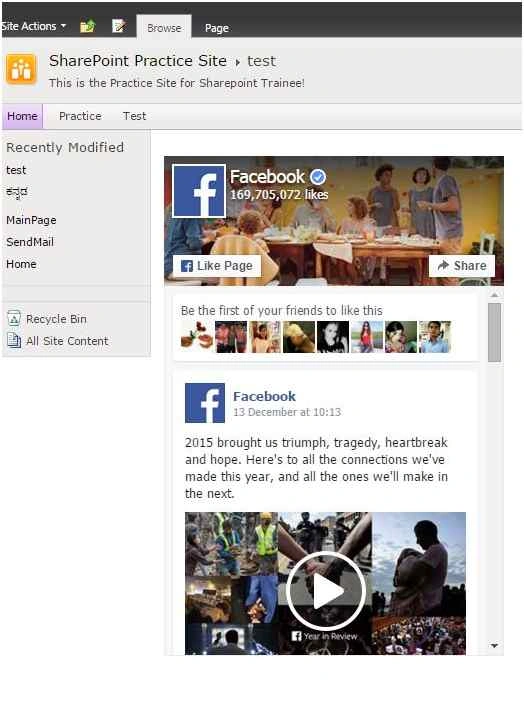Click the test breadcrumb title
Image resolution: width=524 pixels, height=710 pixels.
[261, 61]
